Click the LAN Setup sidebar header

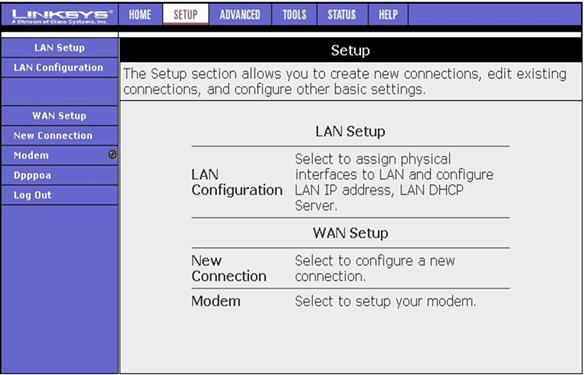click(60, 48)
